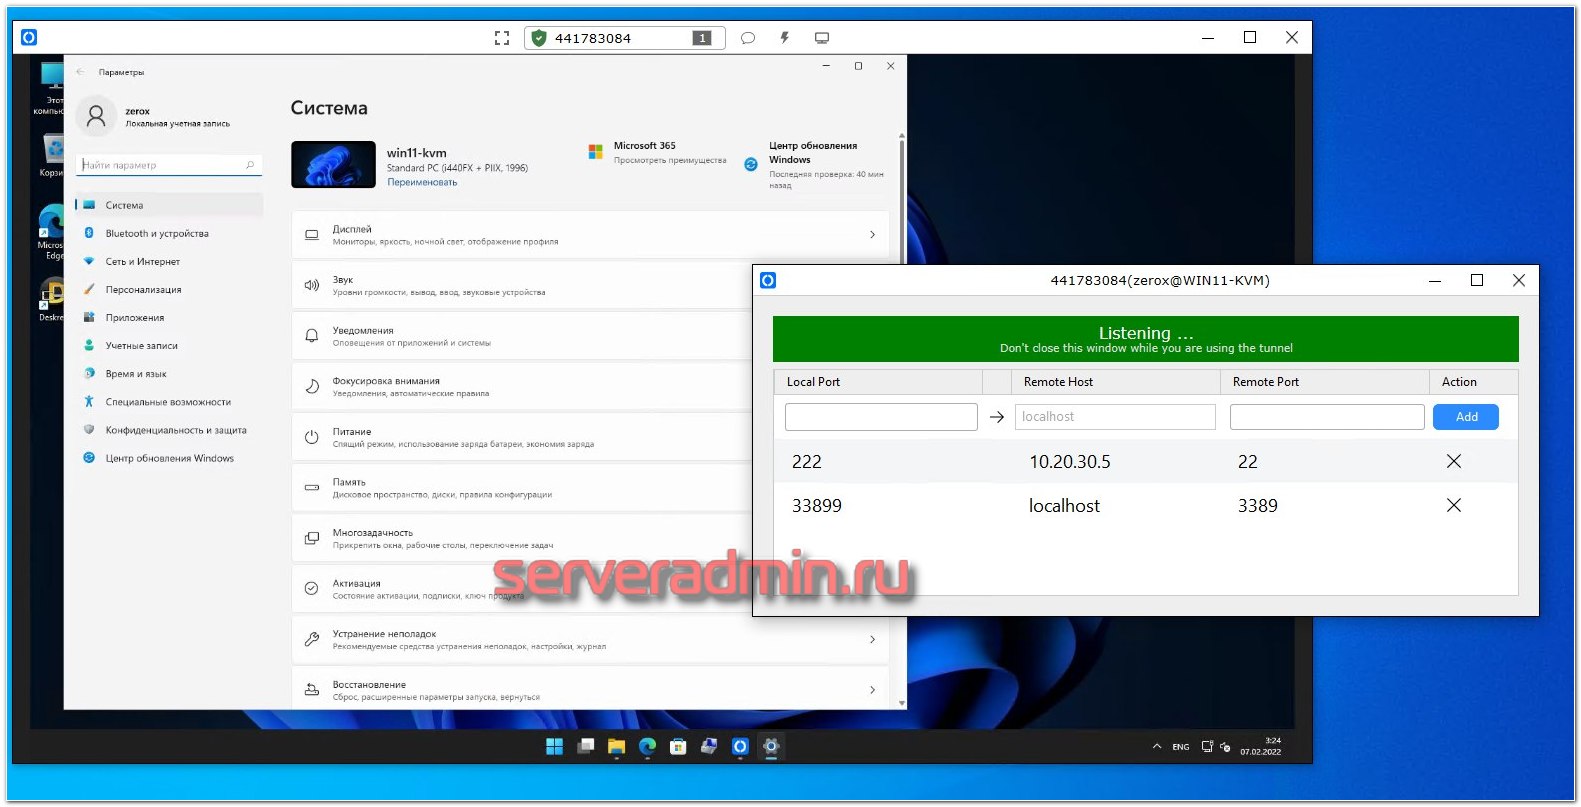Delete the 33899 localhost tunnel entry
Viewport: 1581px width, 807px height.
(x=1453, y=505)
